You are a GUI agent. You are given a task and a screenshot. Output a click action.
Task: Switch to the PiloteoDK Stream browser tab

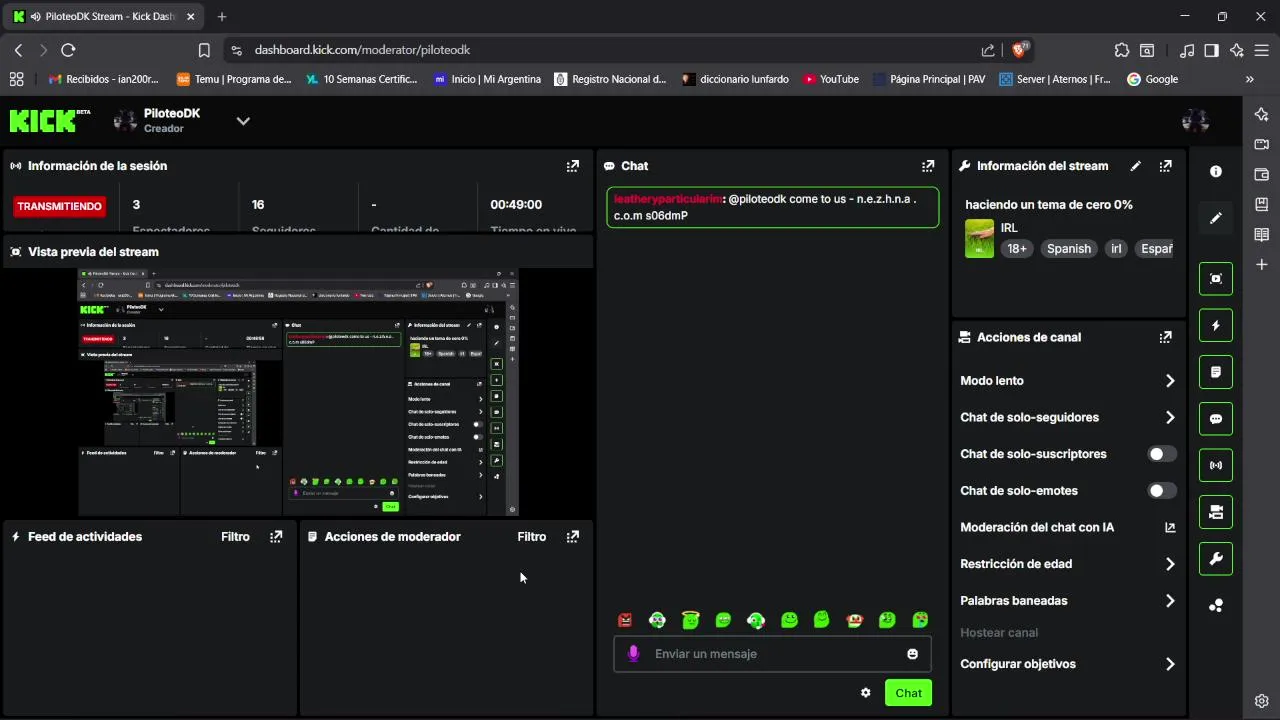coord(103,17)
